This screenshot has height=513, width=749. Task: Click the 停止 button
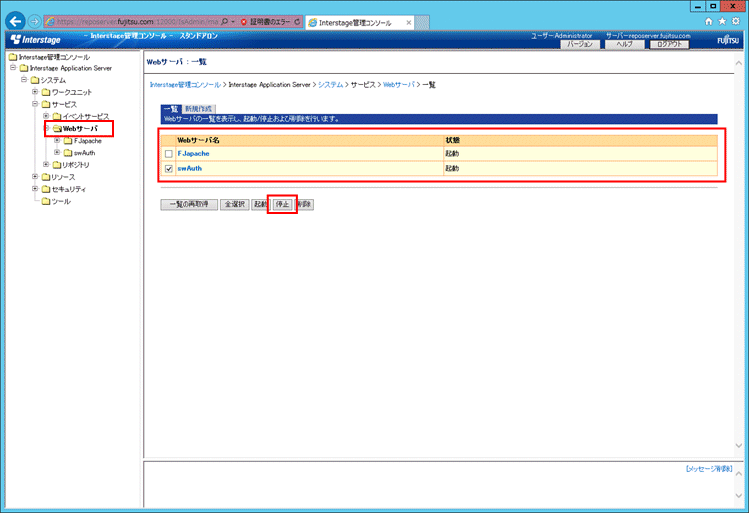tap(282, 204)
